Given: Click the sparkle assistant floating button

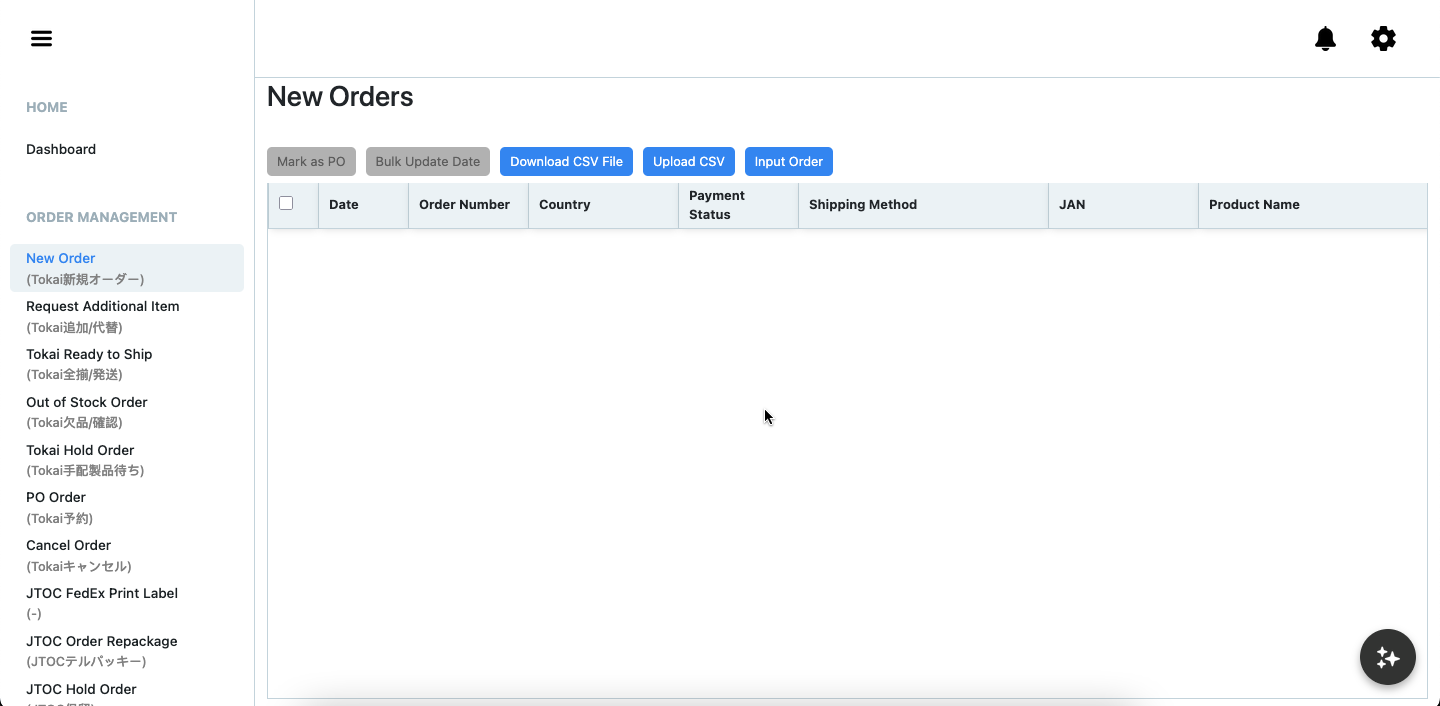Looking at the screenshot, I should 1387,657.
